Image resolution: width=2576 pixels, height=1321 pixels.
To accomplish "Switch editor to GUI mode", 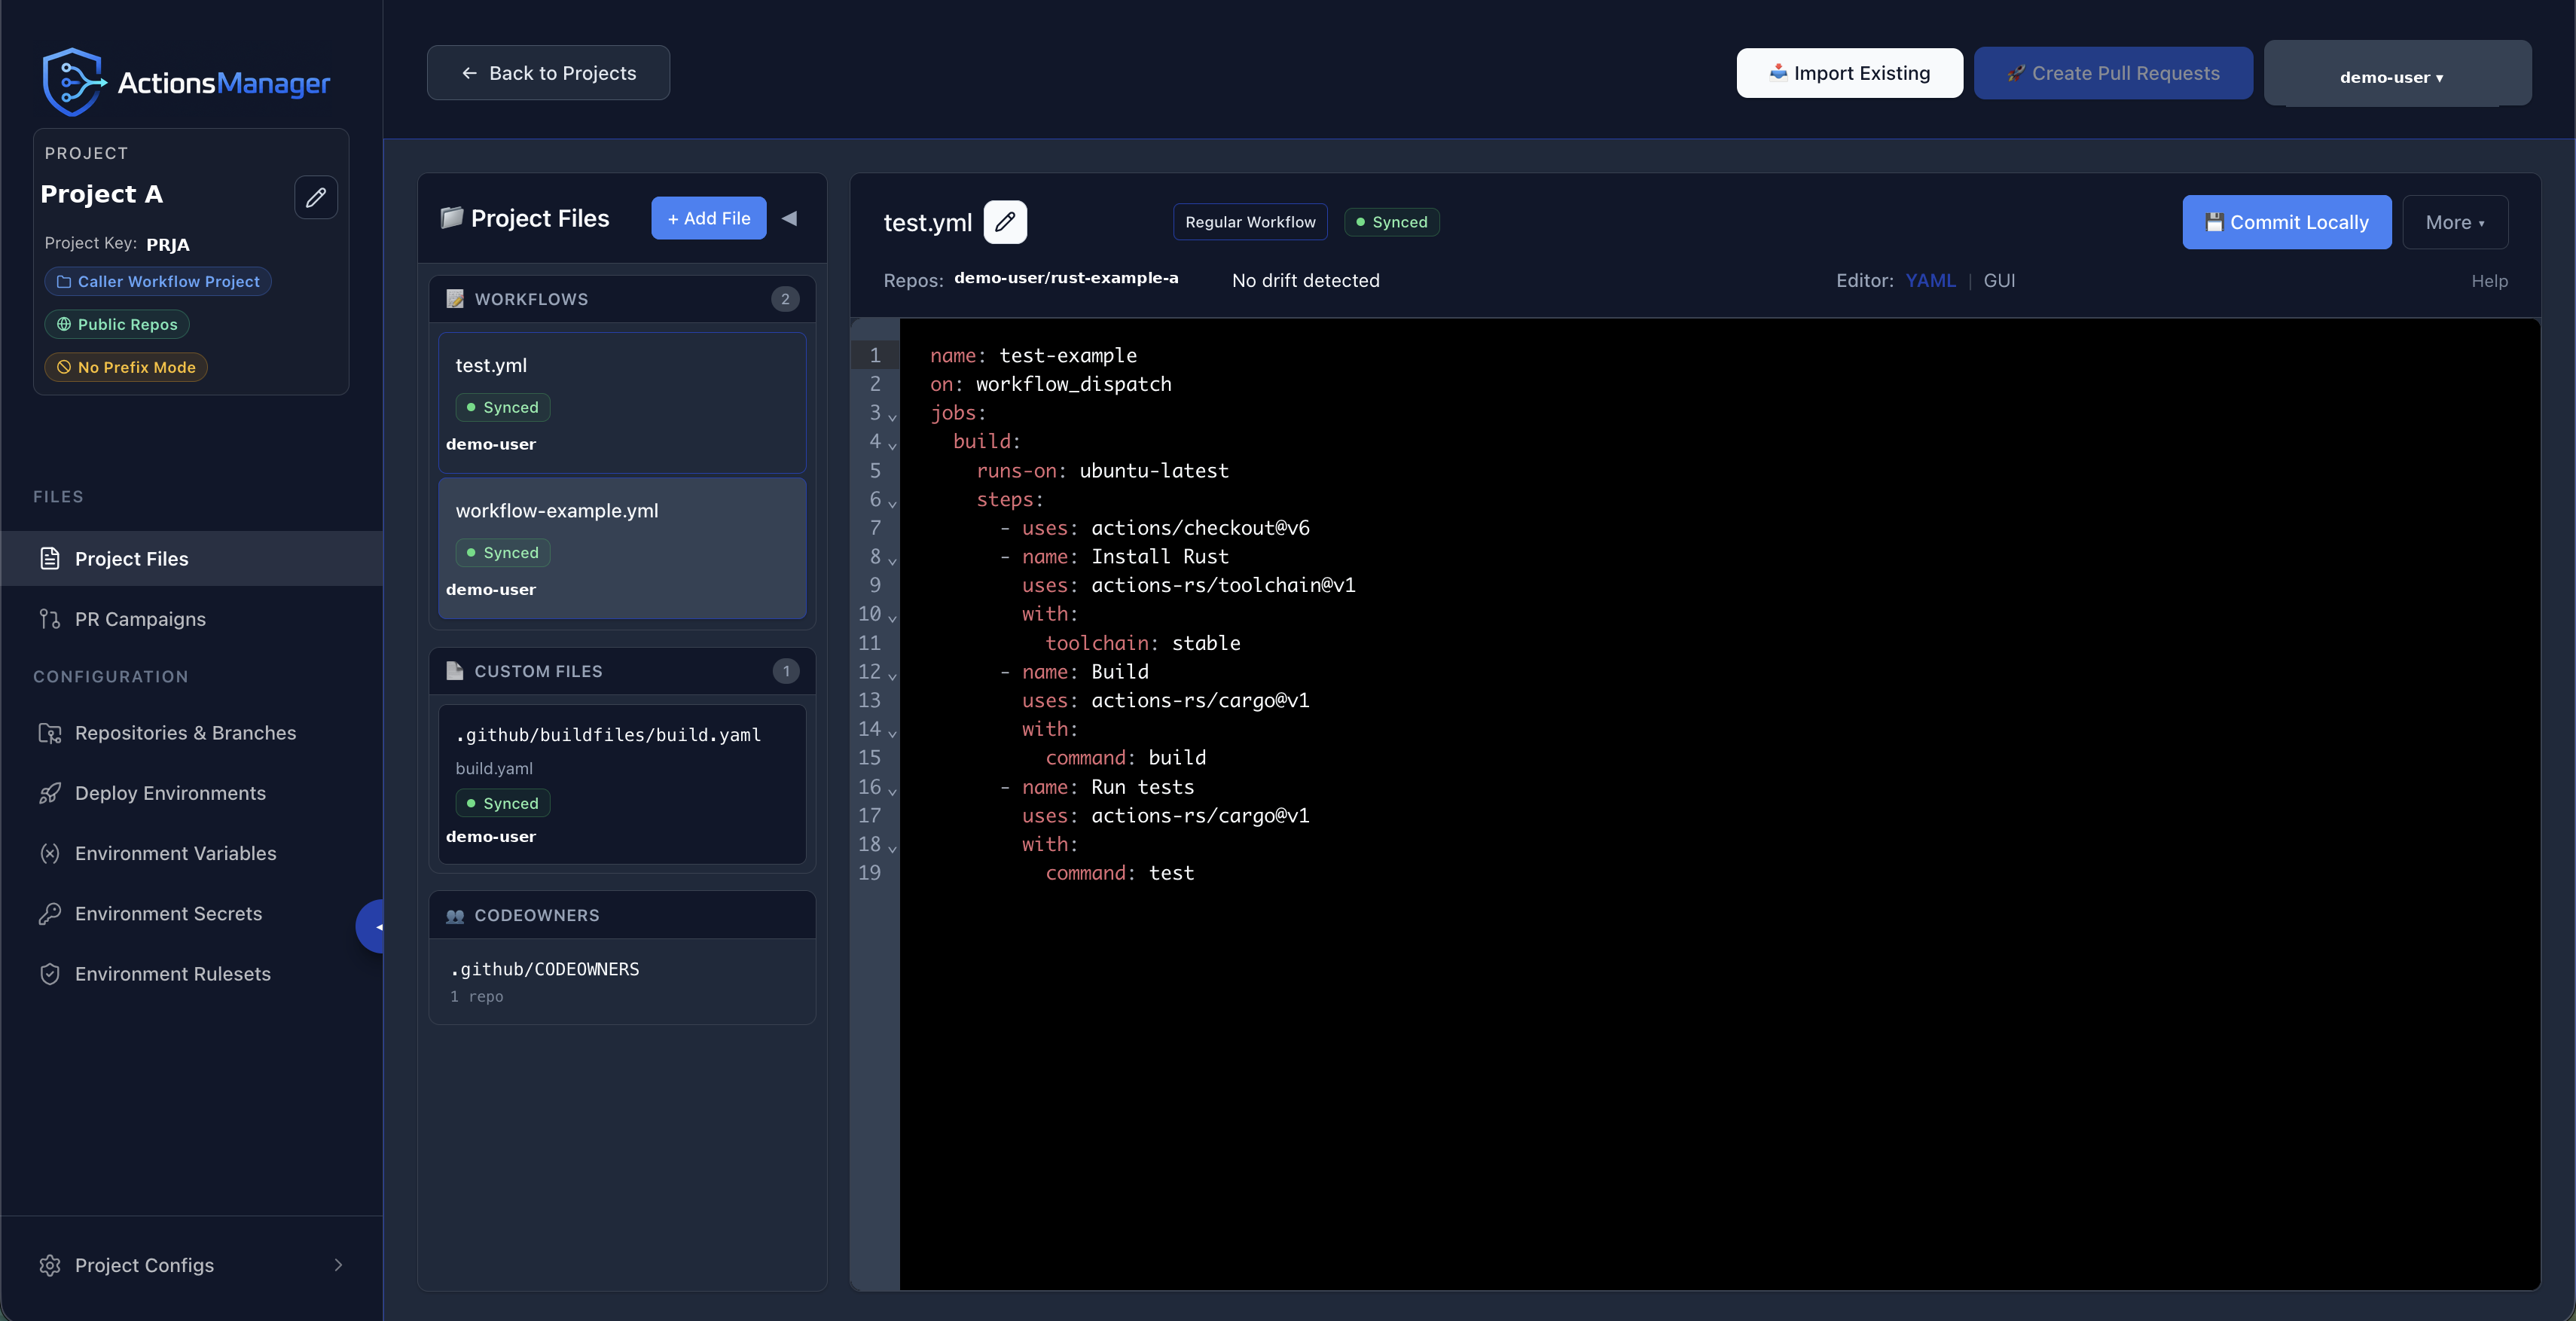I will tap(1999, 281).
